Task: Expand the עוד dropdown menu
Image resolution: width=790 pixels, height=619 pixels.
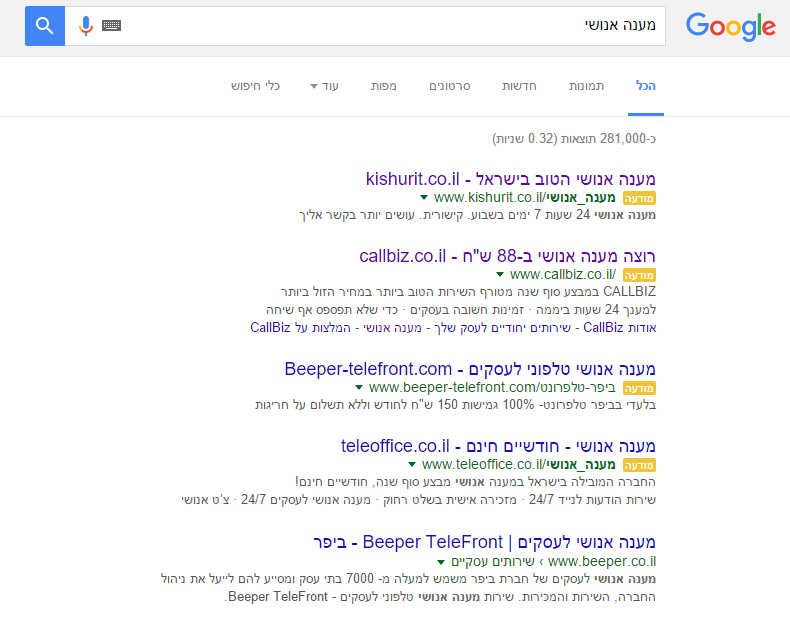Action: click(324, 86)
